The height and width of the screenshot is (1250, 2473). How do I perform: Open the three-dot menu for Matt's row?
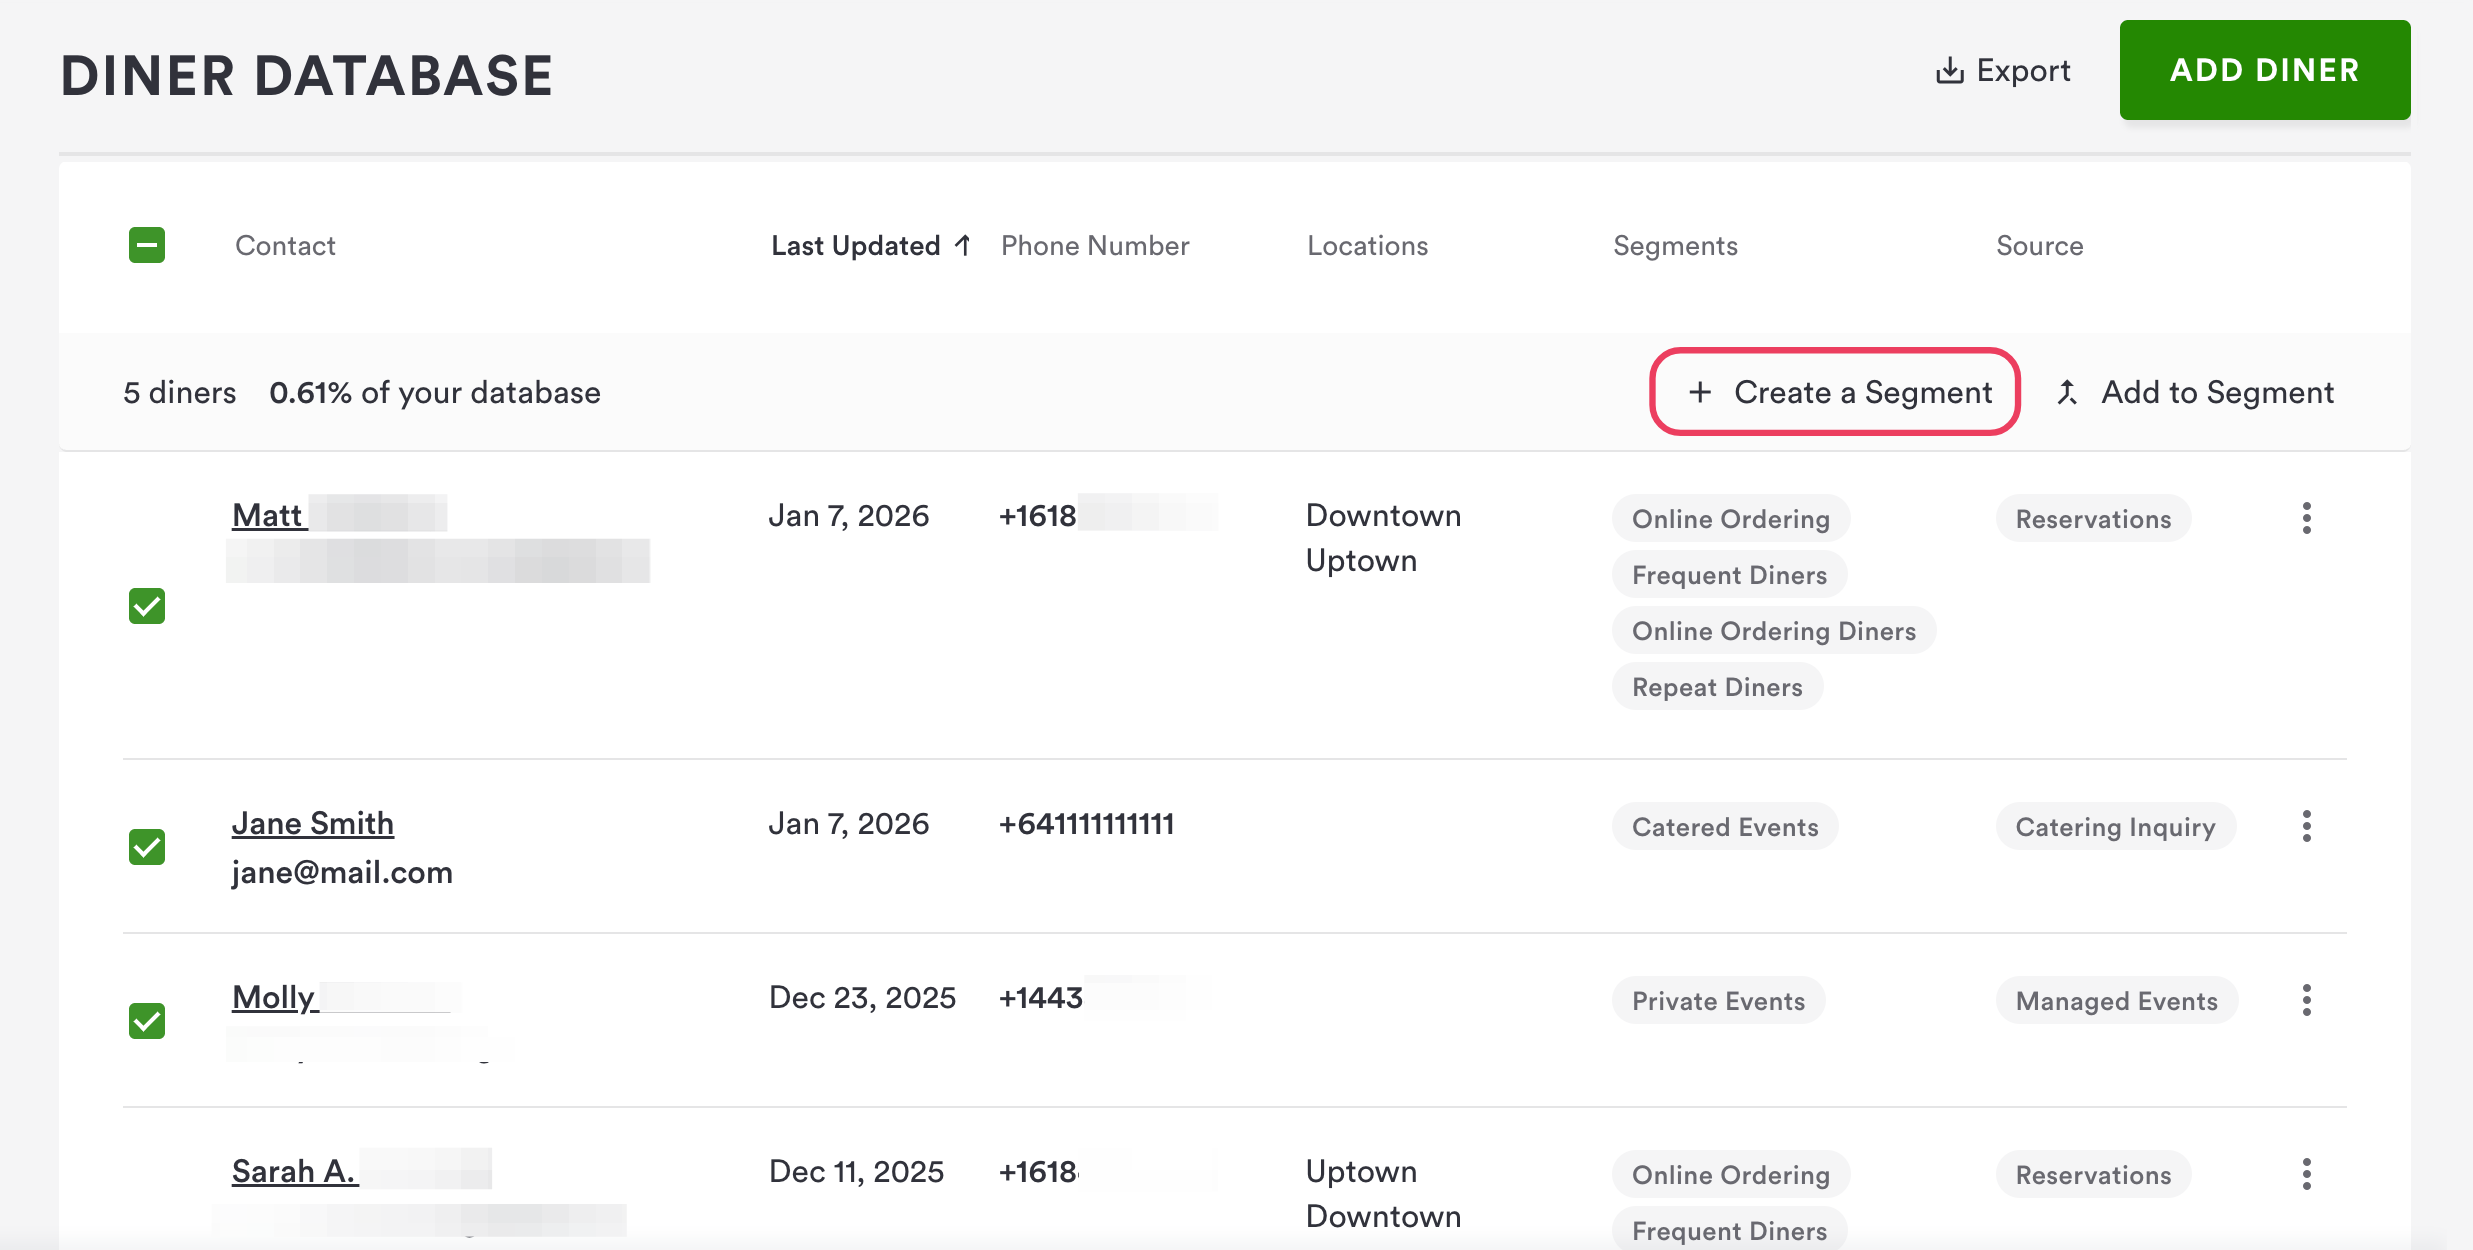click(x=2306, y=518)
